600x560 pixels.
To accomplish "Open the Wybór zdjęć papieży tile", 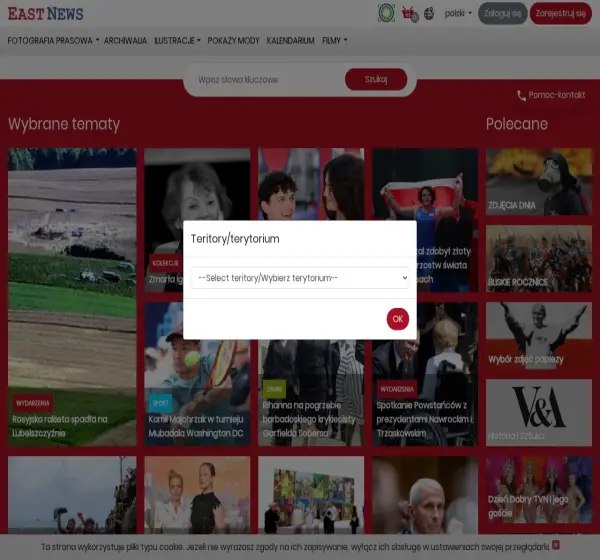I will 539,336.
